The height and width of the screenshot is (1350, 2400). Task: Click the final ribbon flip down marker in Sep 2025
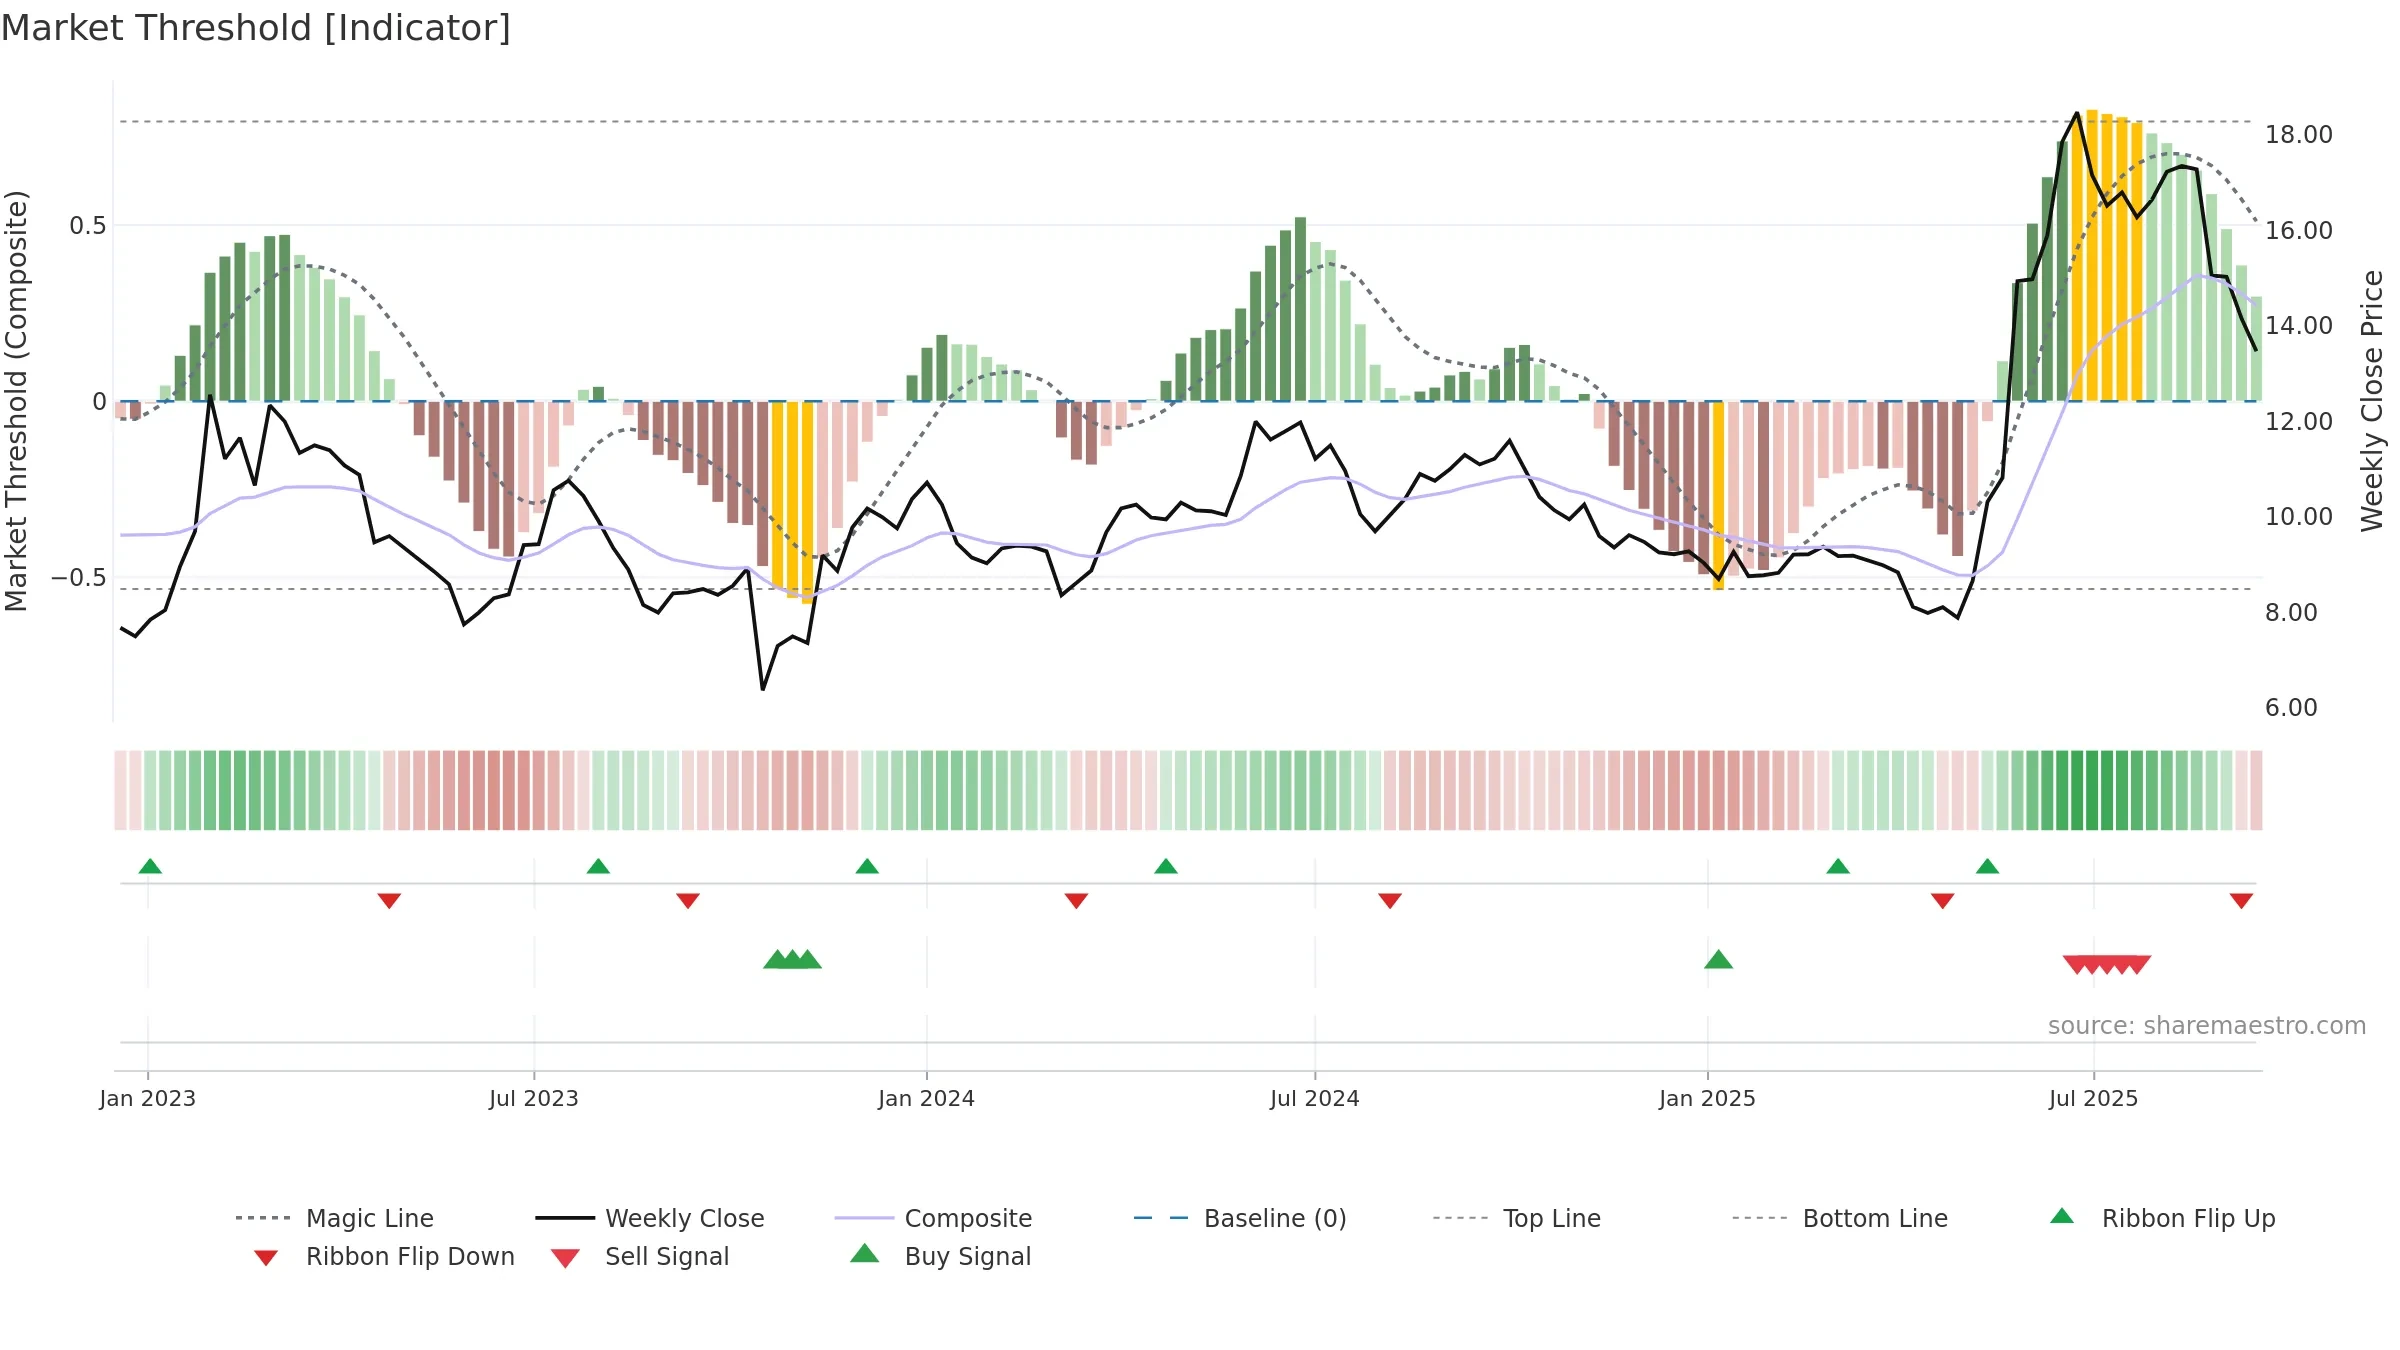click(2241, 901)
